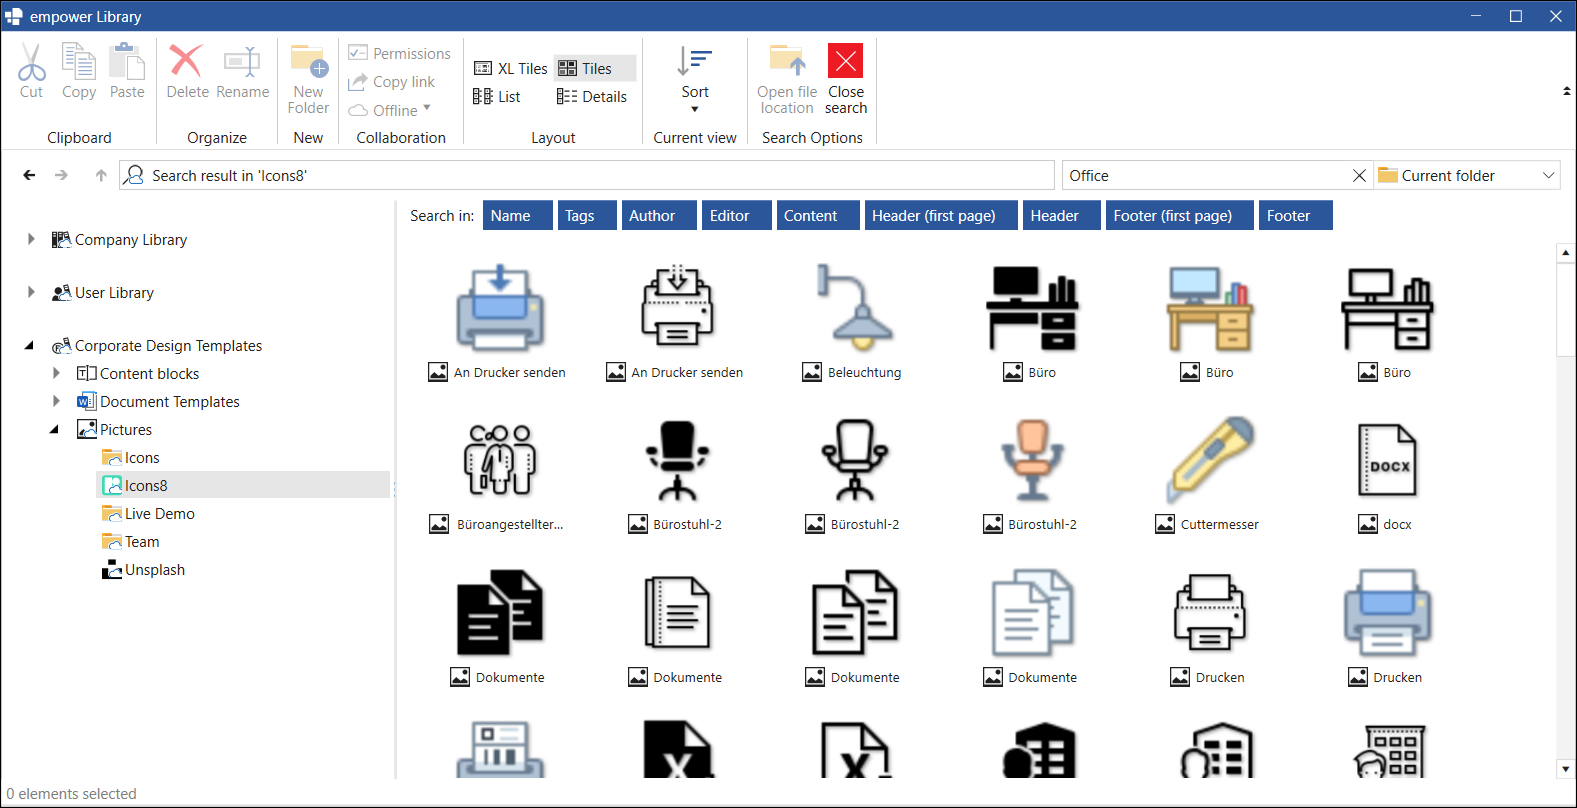The height and width of the screenshot is (808, 1577).
Task: Click the Close search red icon
Action: tap(846, 61)
